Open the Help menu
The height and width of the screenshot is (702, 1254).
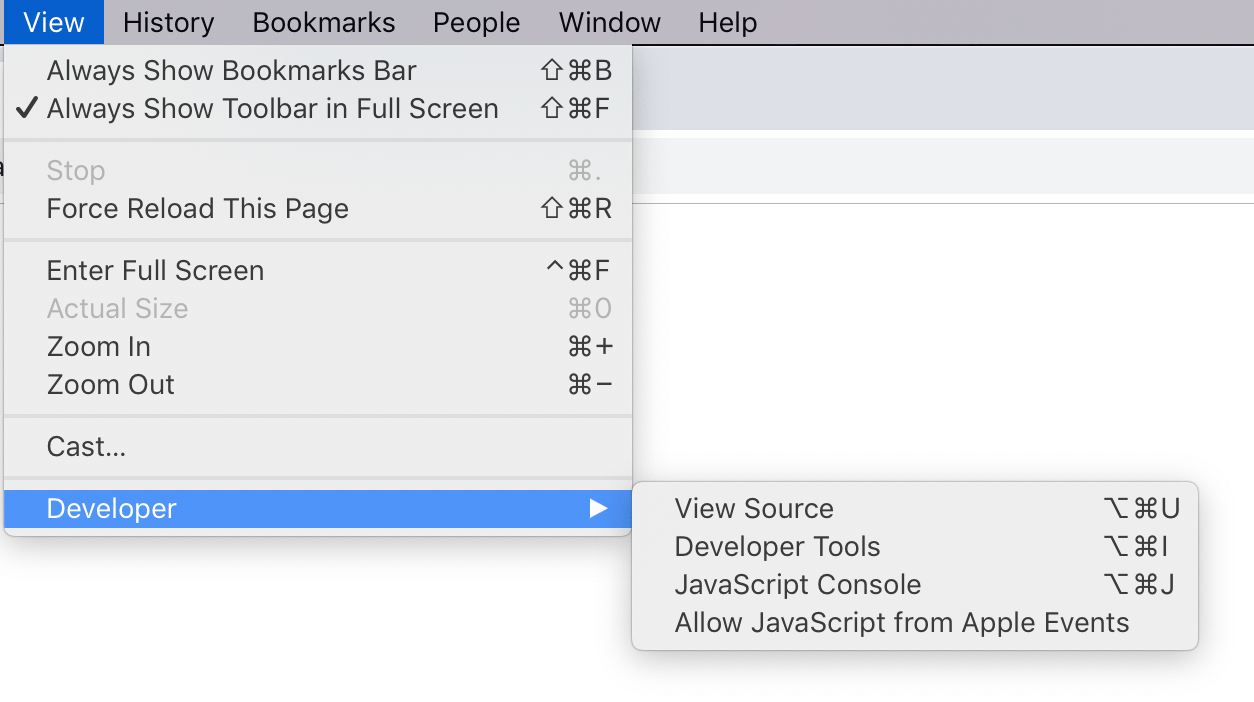click(727, 22)
